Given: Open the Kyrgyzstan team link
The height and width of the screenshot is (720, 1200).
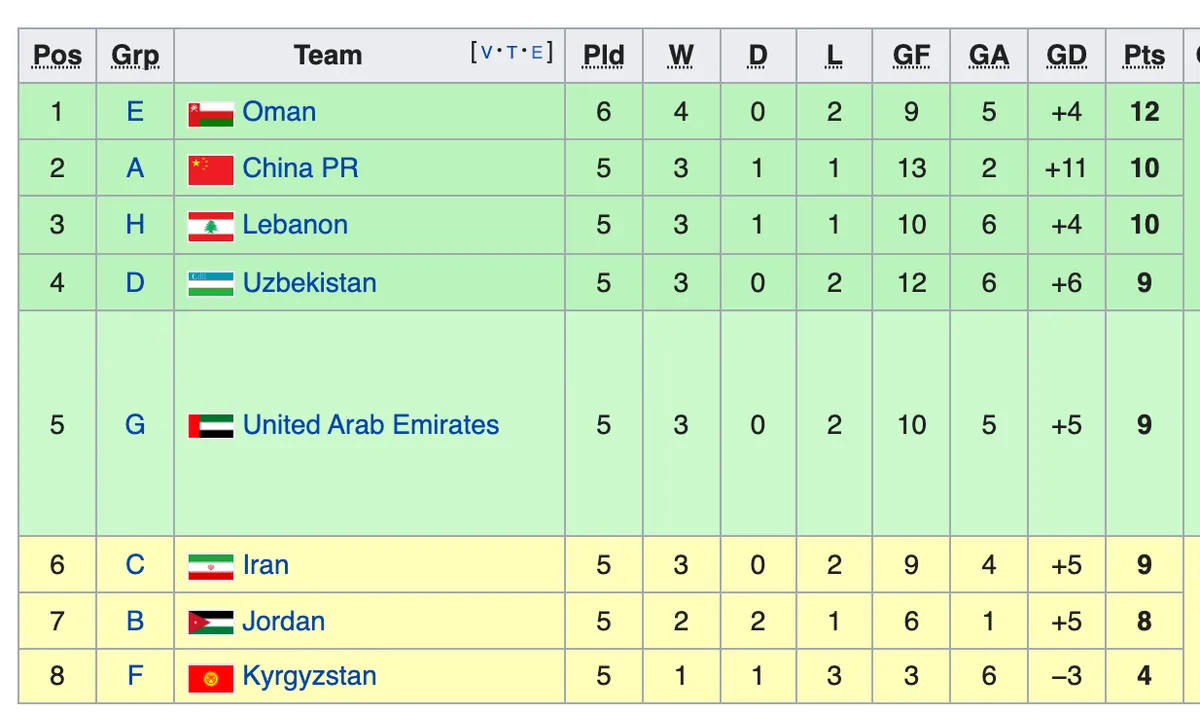Looking at the screenshot, I should [x=310, y=676].
